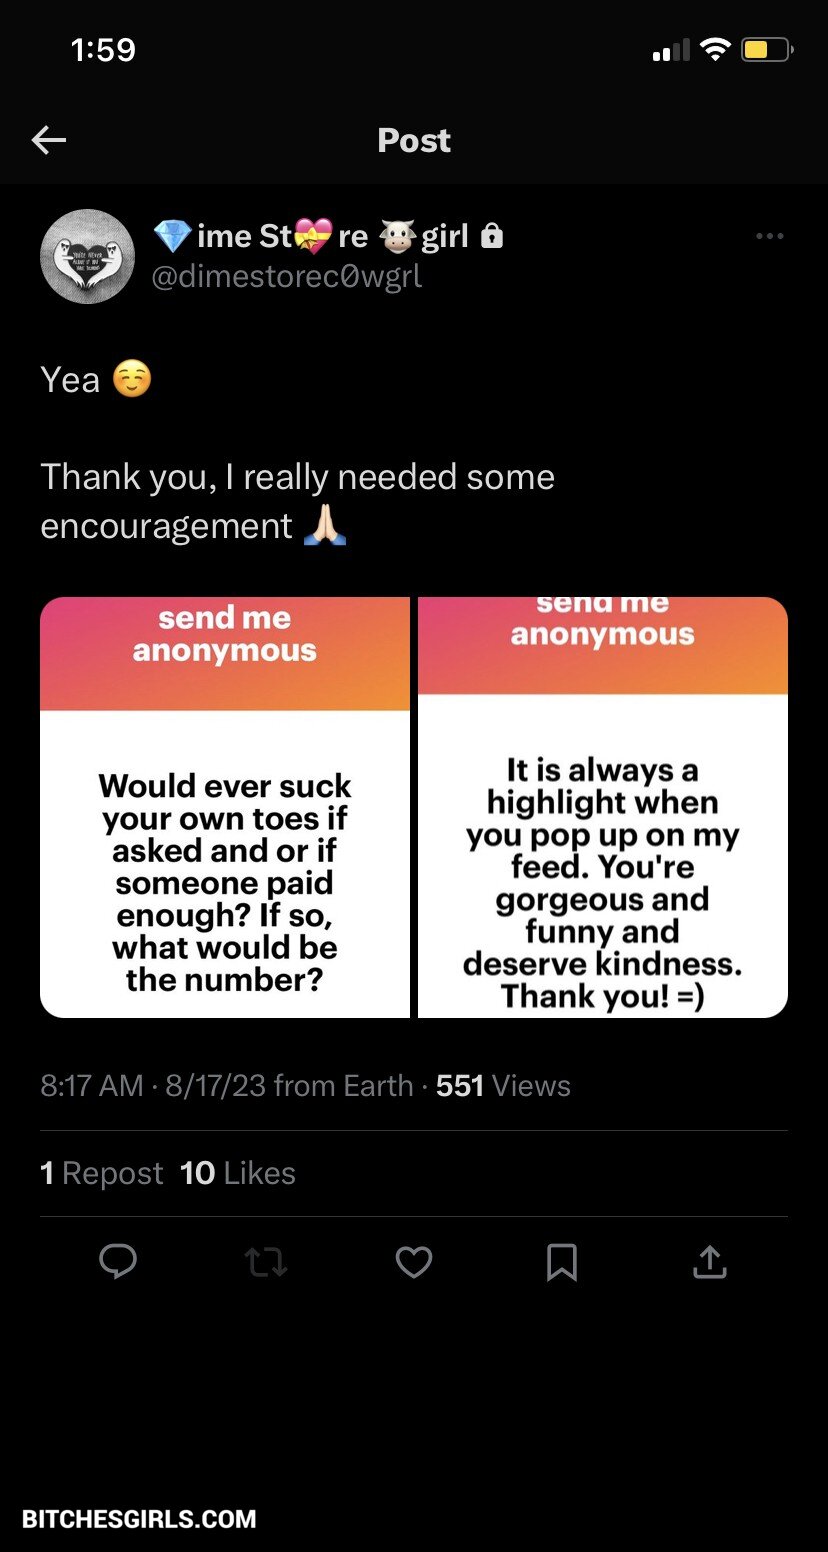Tap the lock icon beside the name
The width and height of the screenshot is (828, 1552).
[491, 236]
